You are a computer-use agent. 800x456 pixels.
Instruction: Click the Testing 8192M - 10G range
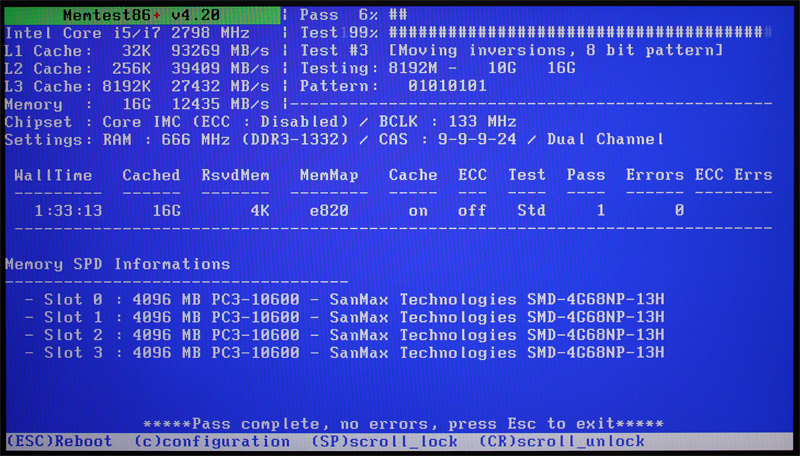[x=438, y=68]
